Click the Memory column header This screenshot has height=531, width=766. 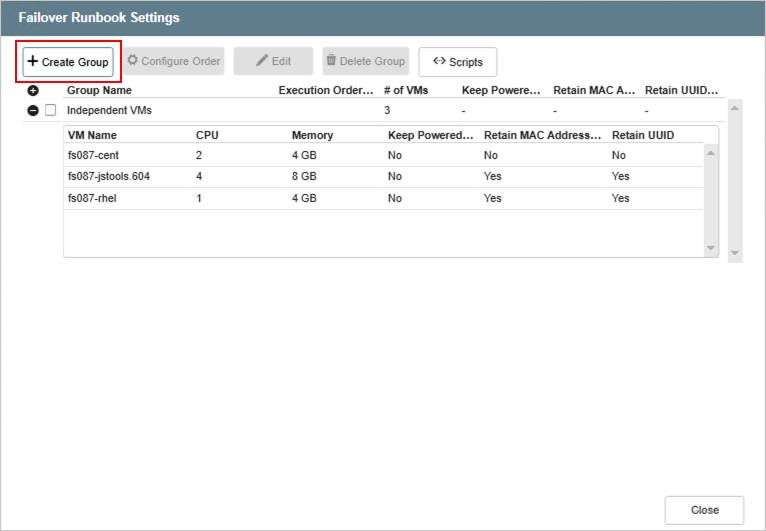[x=312, y=135]
